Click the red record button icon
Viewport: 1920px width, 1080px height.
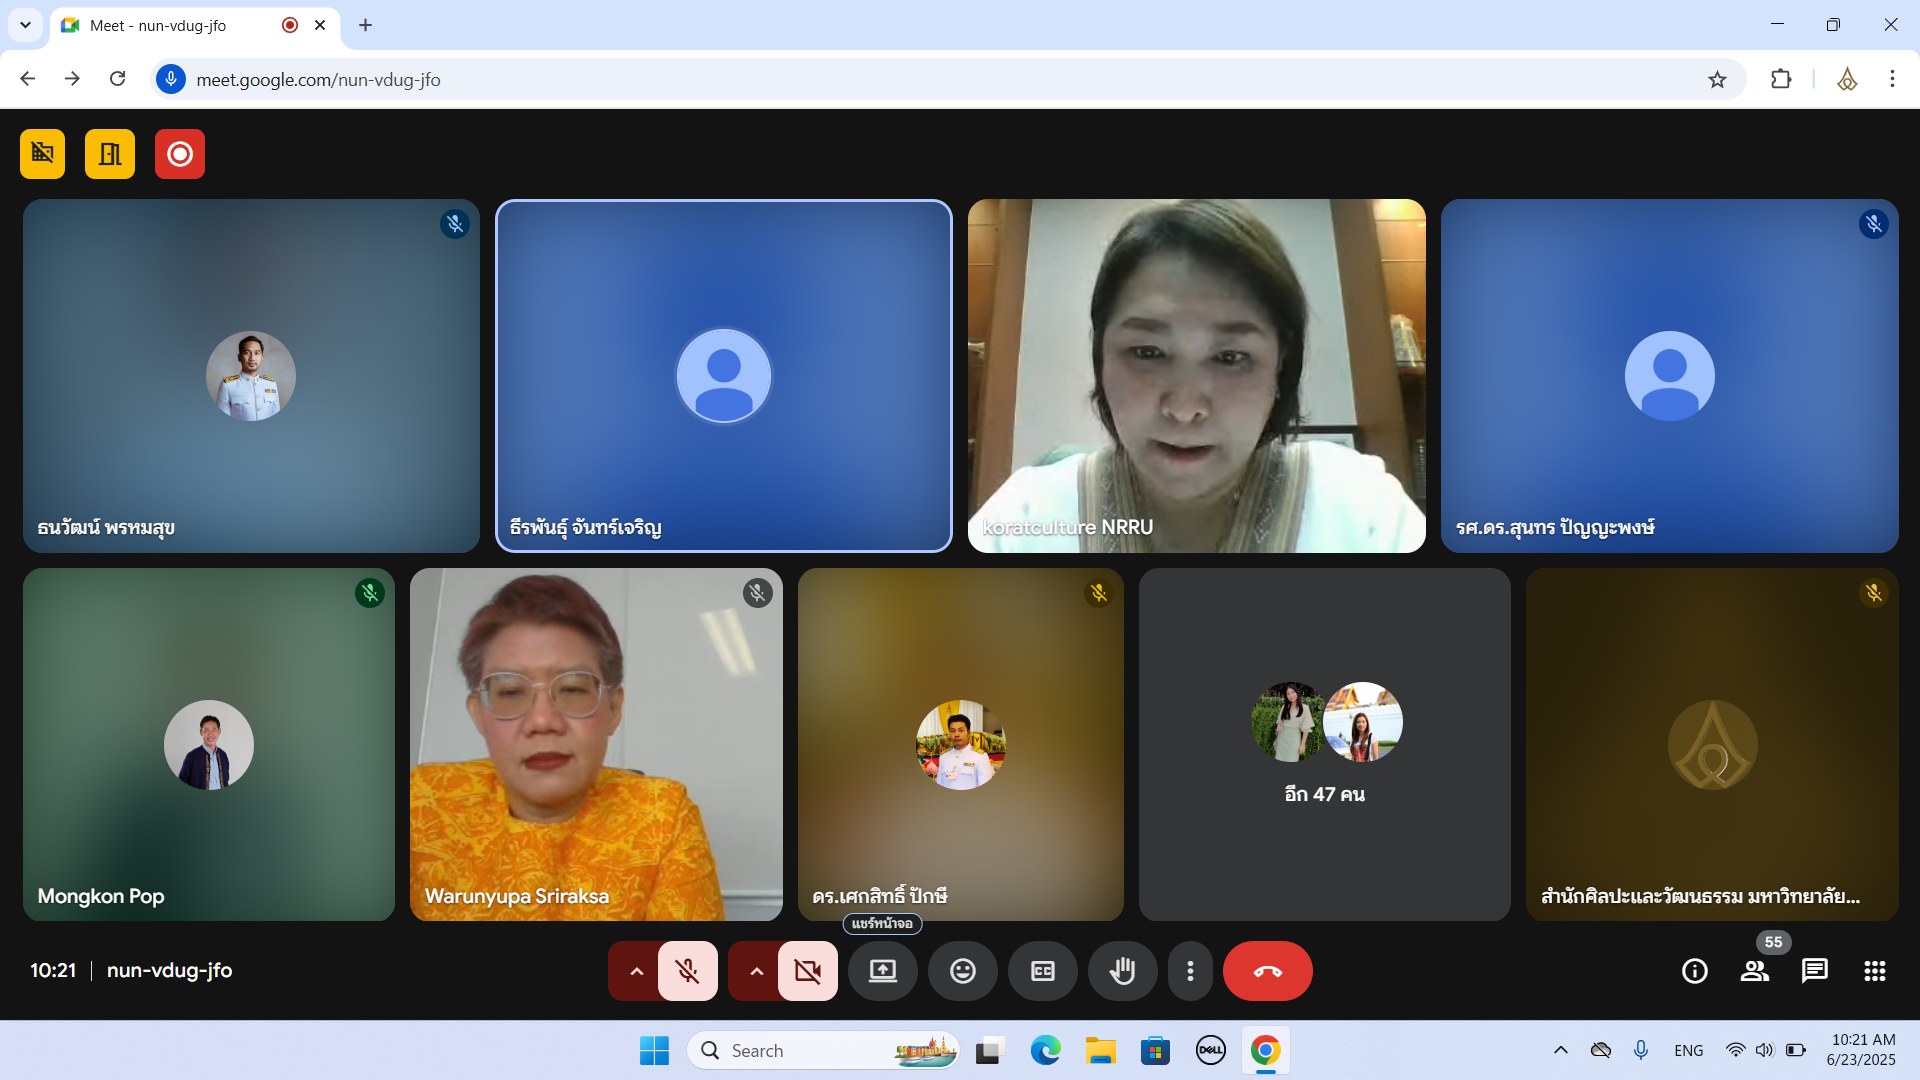(180, 154)
